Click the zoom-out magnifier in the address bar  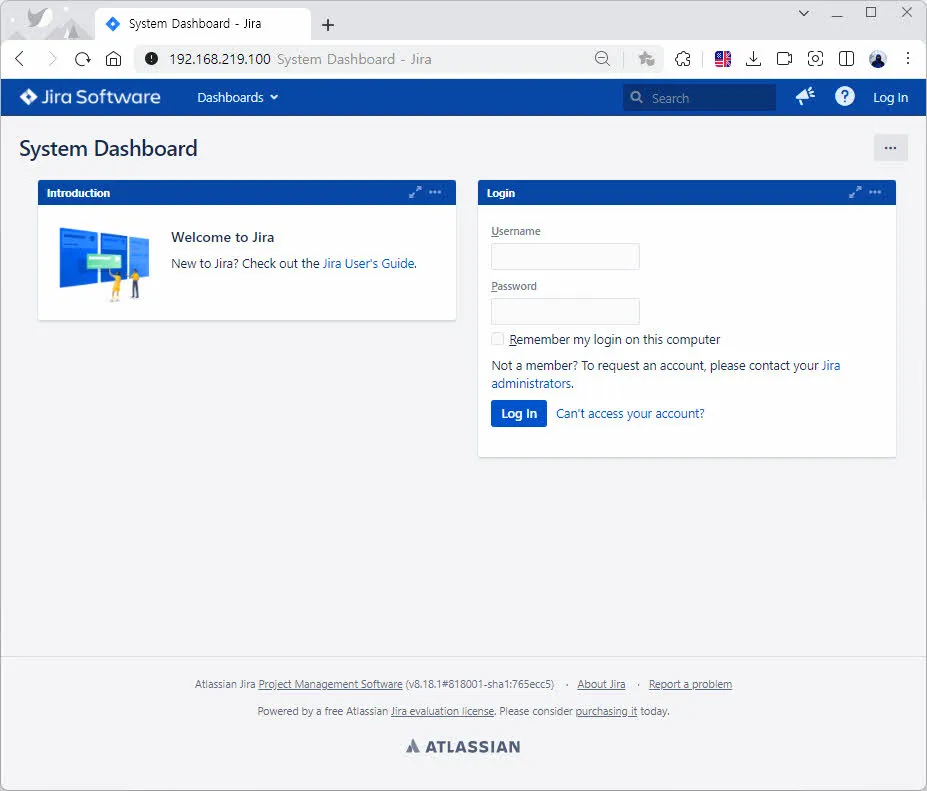coord(603,59)
